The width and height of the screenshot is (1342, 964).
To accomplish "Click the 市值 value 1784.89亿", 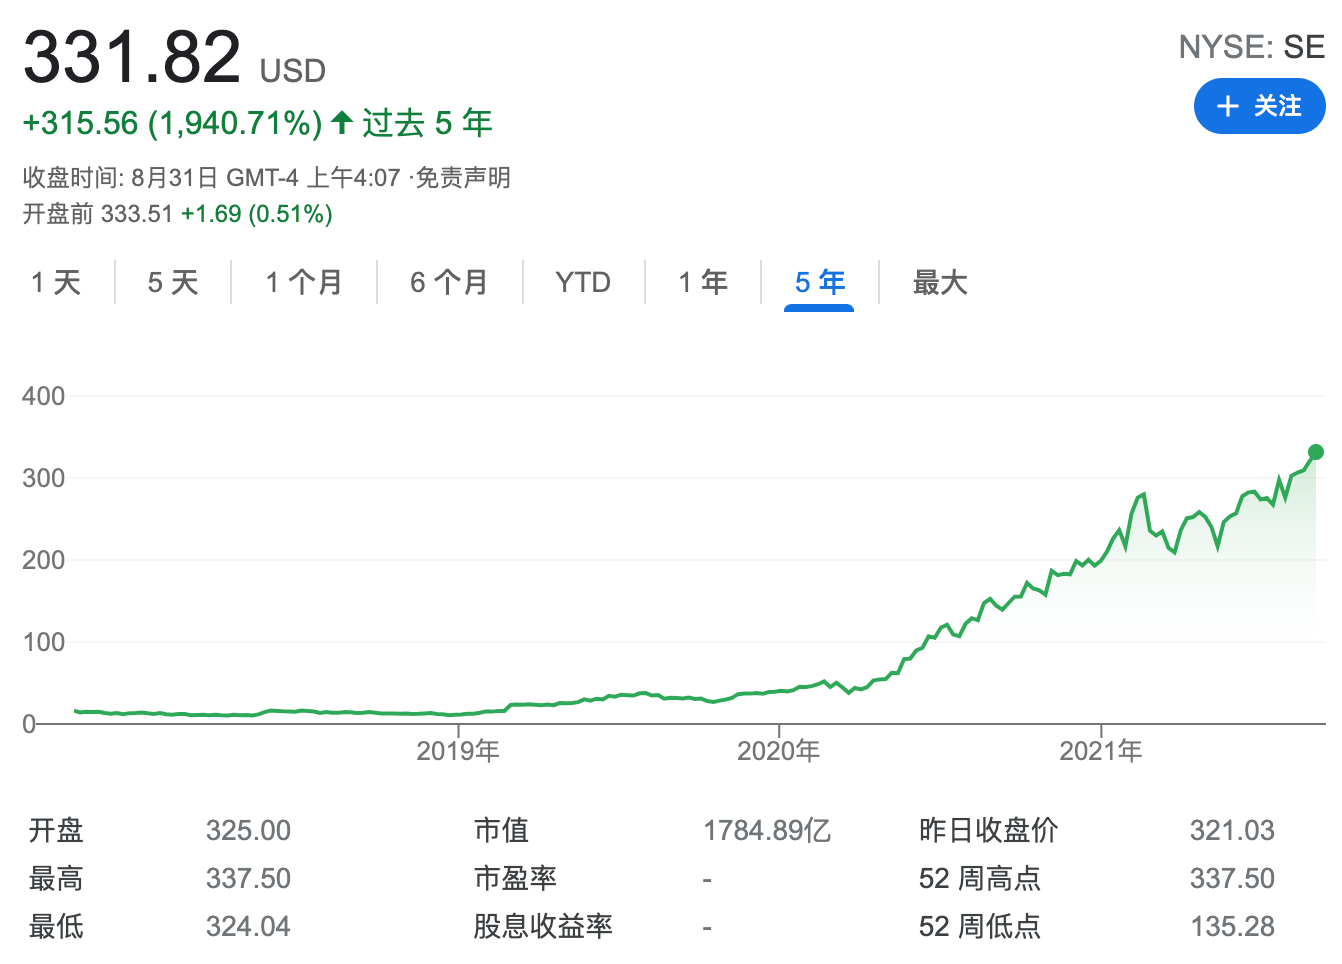I will point(766,830).
